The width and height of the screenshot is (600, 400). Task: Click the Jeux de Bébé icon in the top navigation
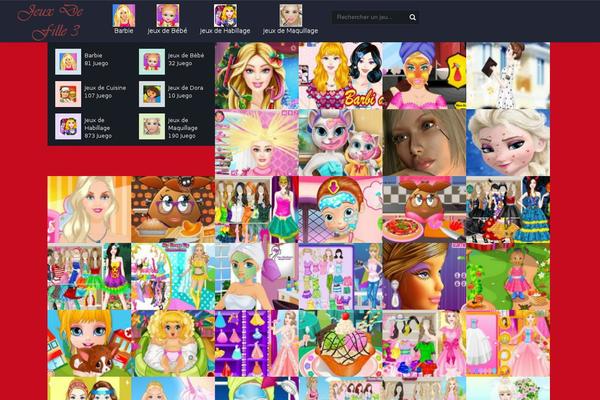point(168,16)
